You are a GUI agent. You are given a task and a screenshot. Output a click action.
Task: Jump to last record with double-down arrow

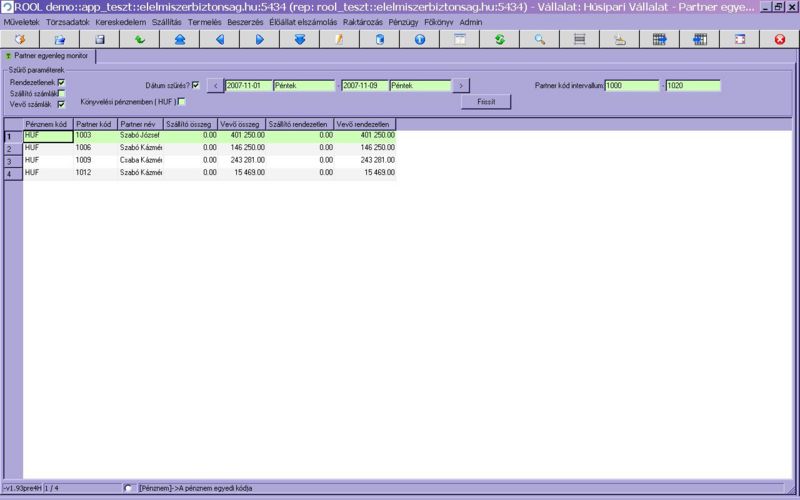299,39
